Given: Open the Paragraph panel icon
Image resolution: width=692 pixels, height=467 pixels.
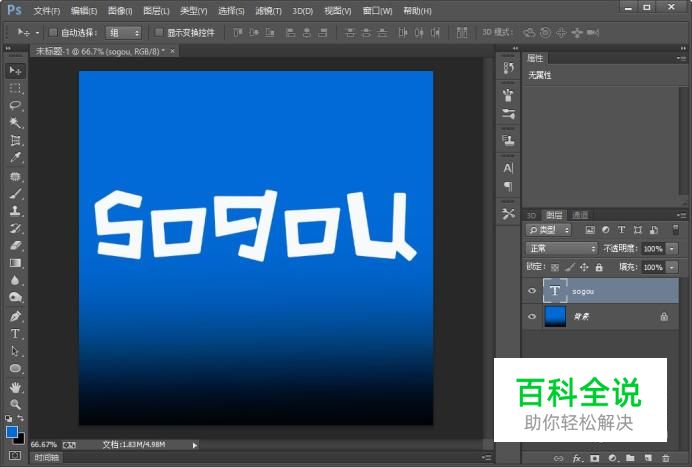Looking at the screenshot, I should tap(508, 186).
